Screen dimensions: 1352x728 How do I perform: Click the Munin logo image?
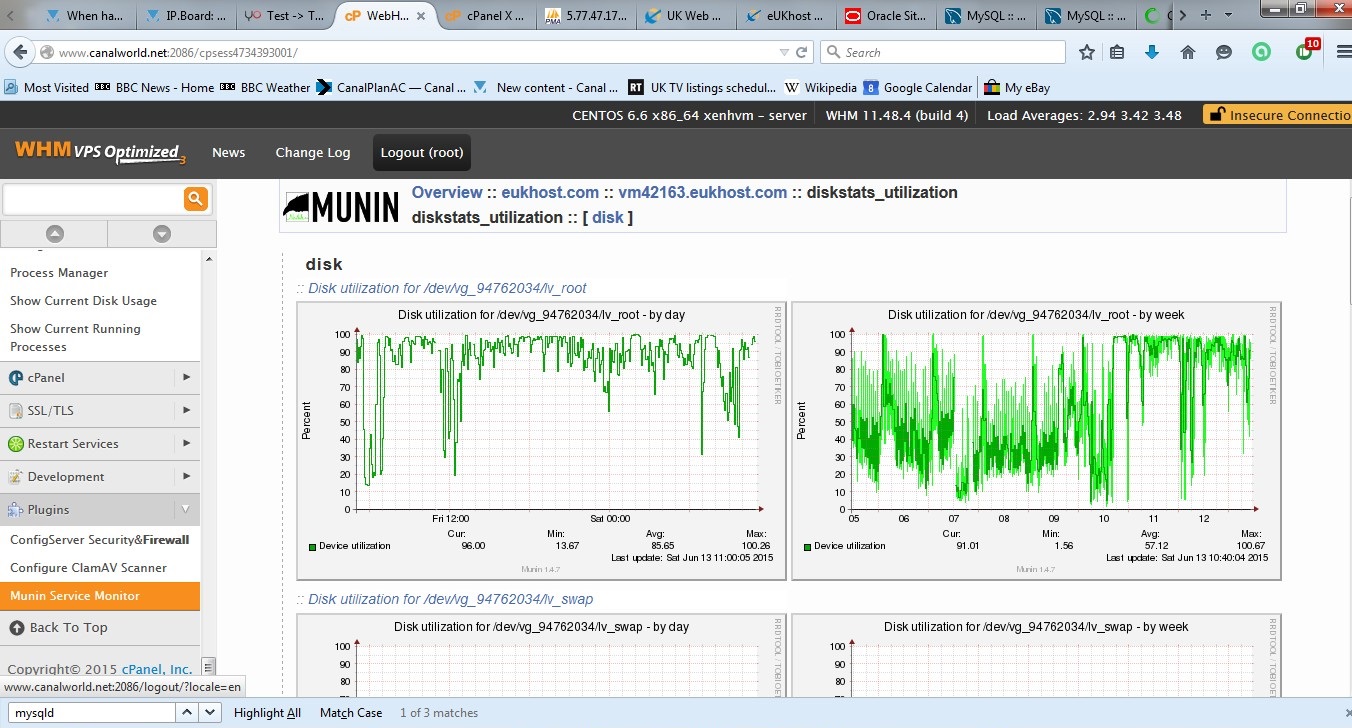pos(341,205)
